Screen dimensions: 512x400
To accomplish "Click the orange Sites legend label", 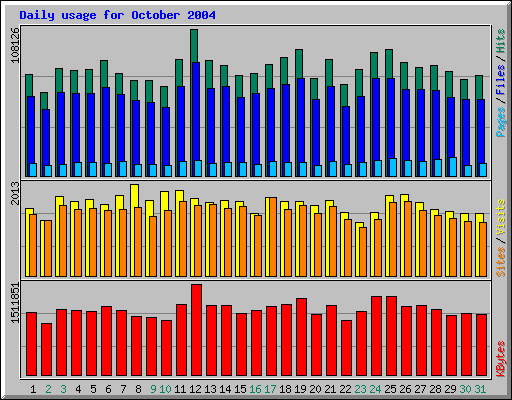I will (x=501, y=262).
